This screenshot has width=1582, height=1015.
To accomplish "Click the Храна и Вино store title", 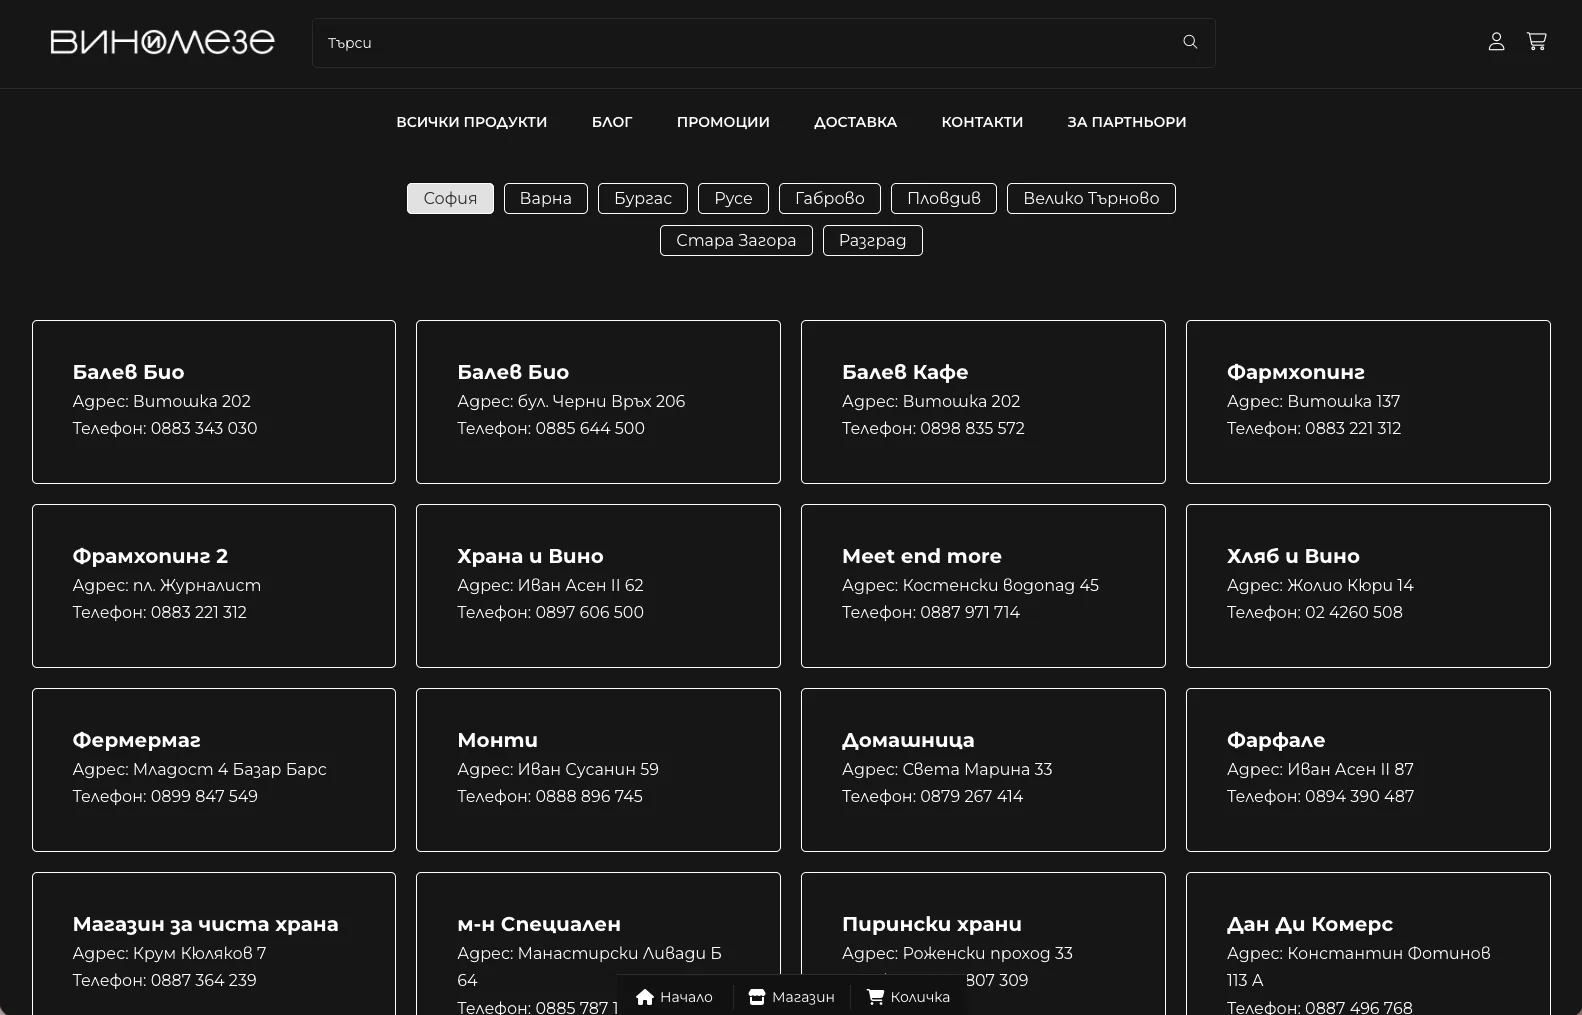I will coord(530,556).
